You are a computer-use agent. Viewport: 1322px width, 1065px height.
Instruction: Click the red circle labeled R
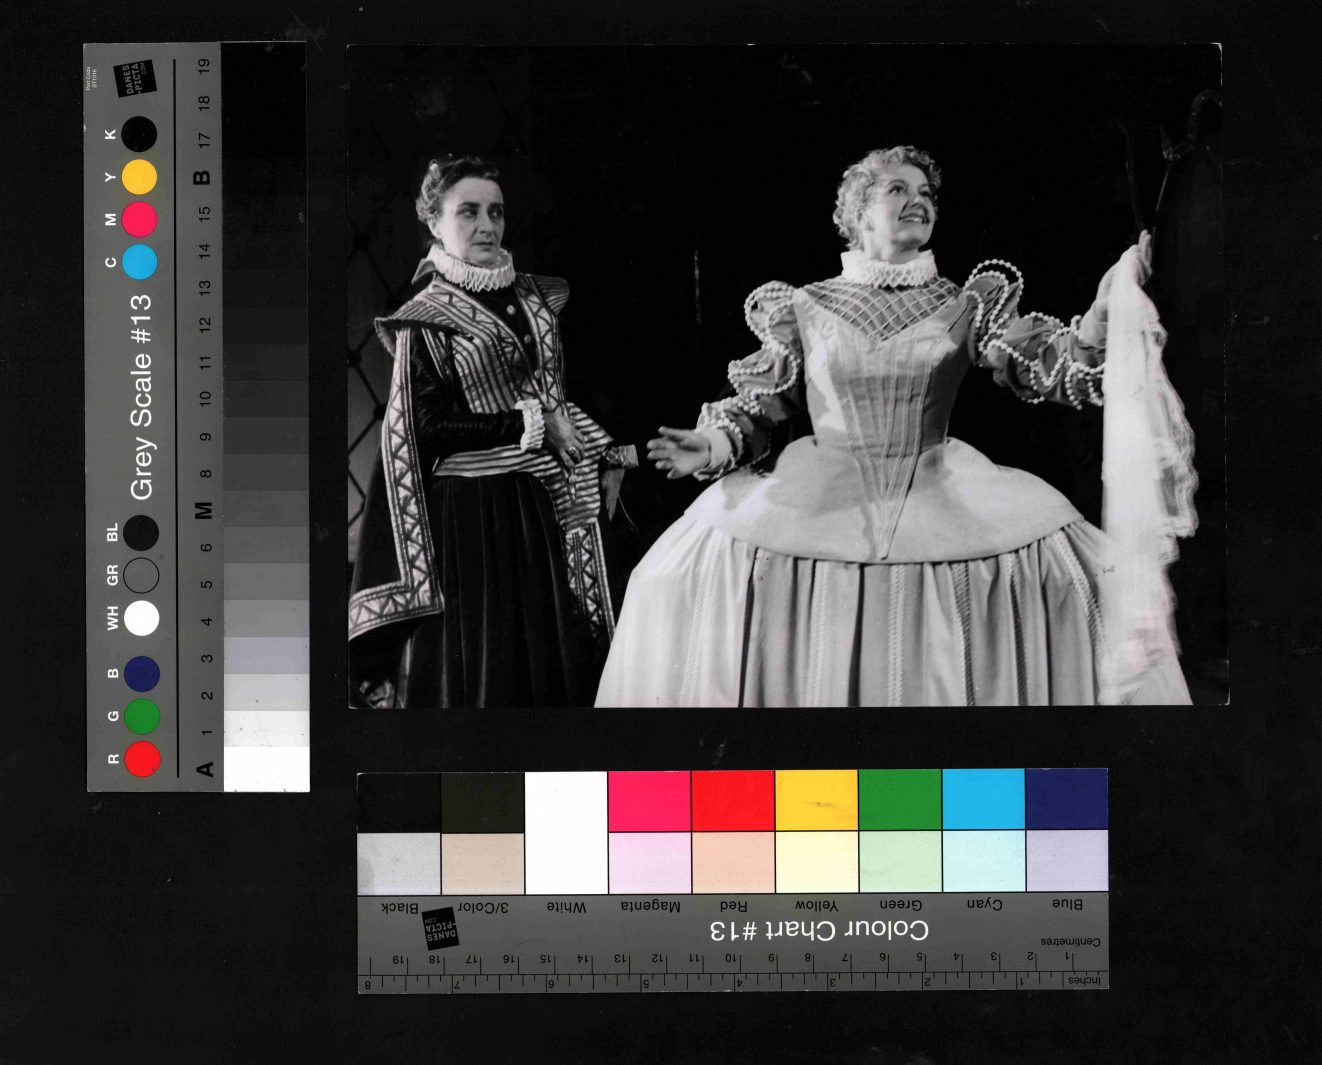click(x=141, y=759)
